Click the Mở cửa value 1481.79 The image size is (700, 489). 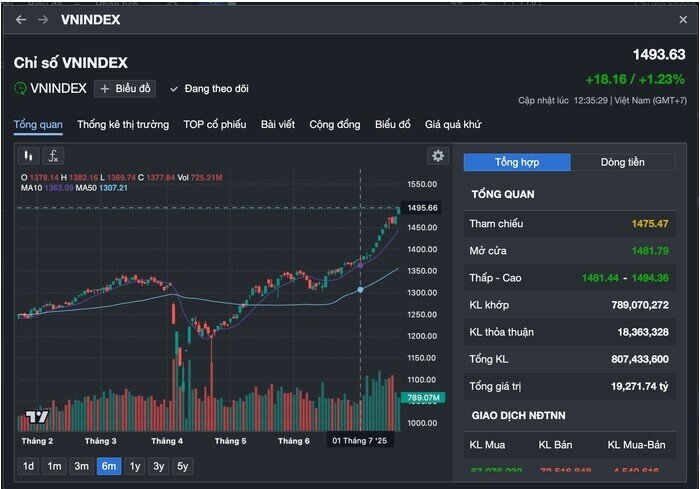650,251
